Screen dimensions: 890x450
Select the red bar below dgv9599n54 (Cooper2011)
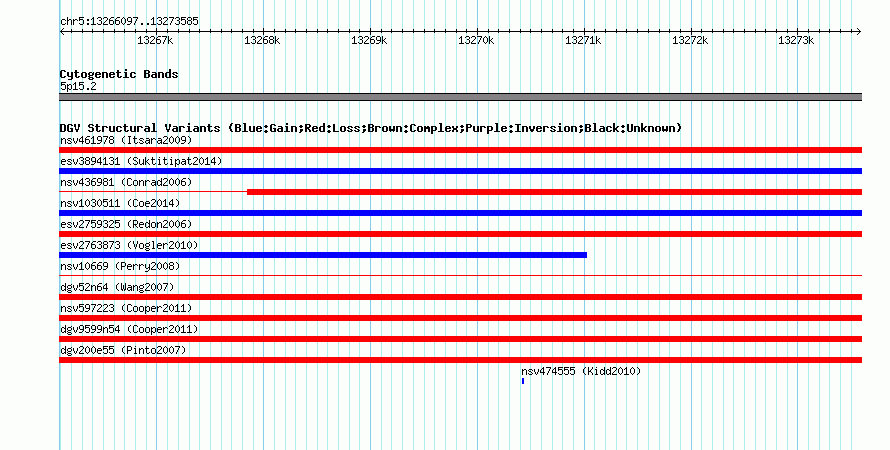click(460, 339)
